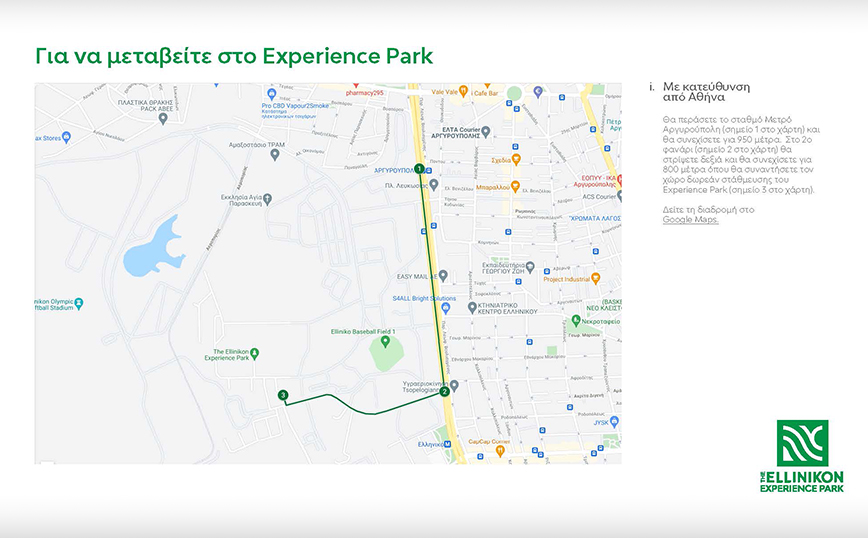Screen dimensions: 868x538
Task: Click the Pro CBD Vapour2Smoke shop pin
Action: click(x=272, y=93)
